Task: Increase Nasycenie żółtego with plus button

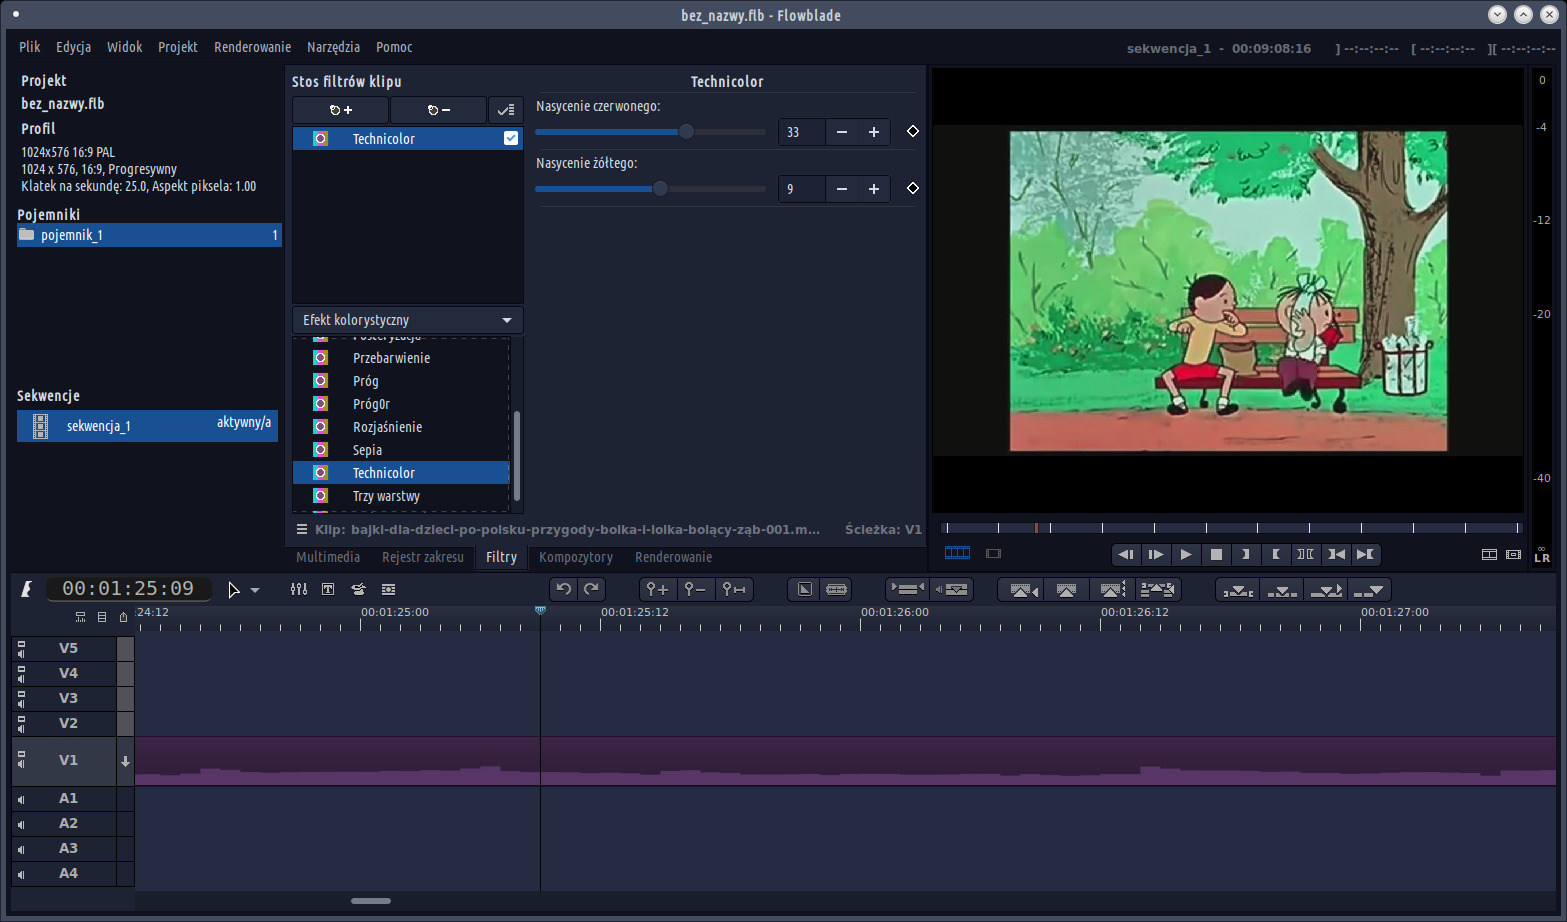Action: [x=874, y=189]
